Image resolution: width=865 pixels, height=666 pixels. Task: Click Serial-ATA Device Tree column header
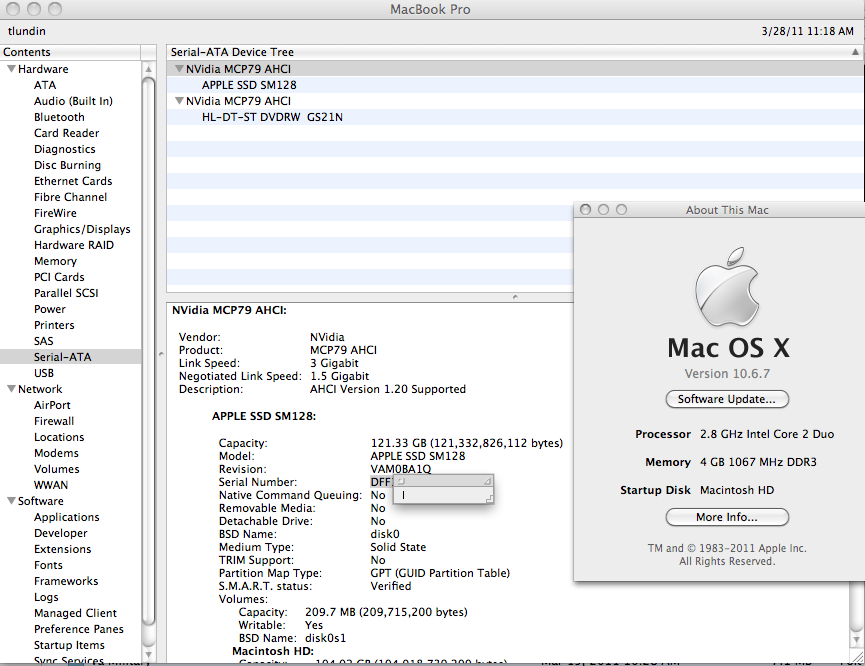pyautogui.click(x=515, y=52)
